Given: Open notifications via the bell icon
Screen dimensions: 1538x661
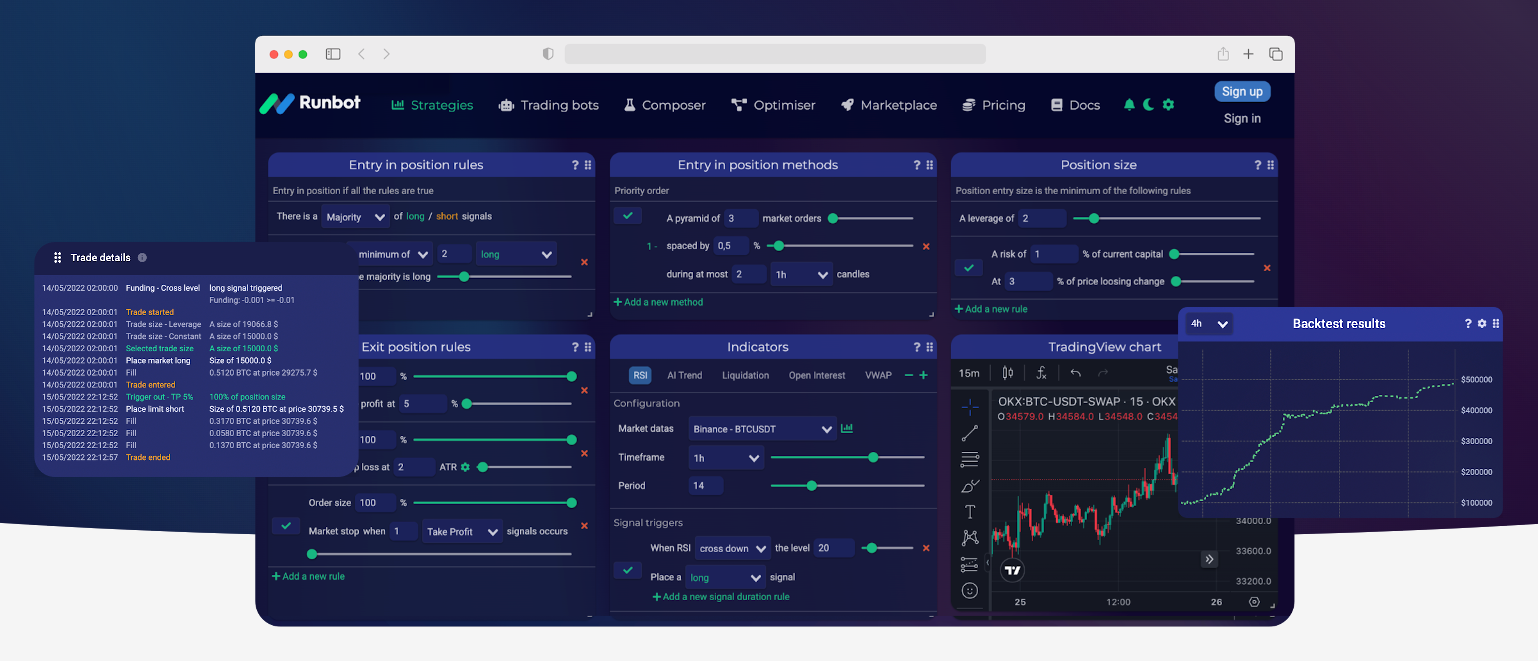Looking at the screenshot, I should [x=1129, y=104].
